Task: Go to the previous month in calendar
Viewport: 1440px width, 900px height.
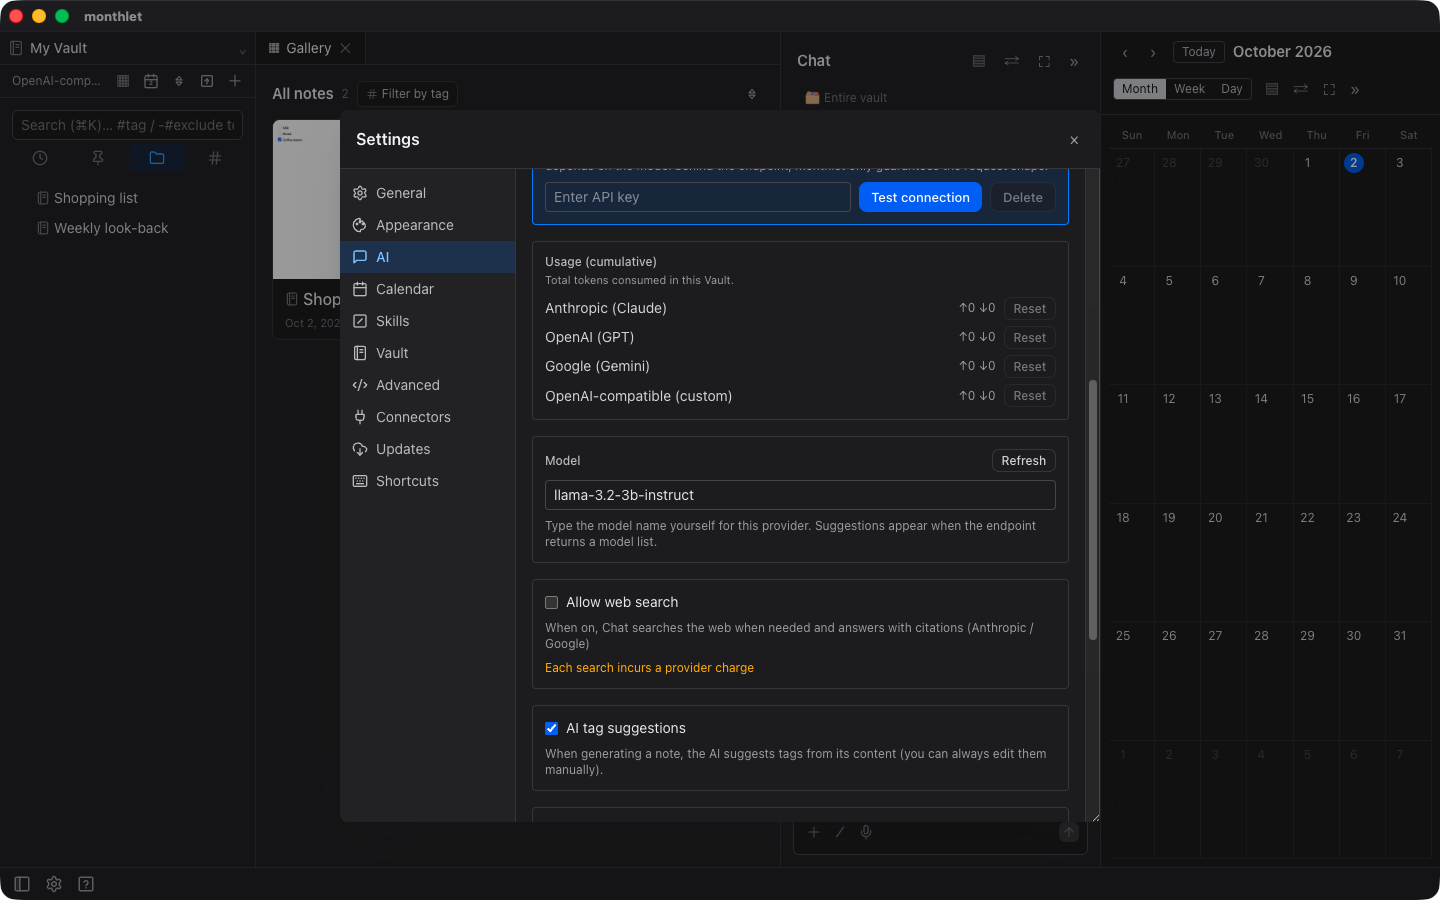Action: pos(1125,53)
